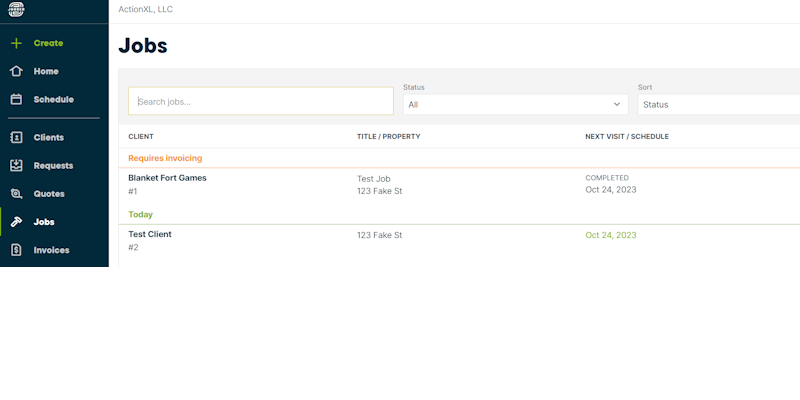Open the Invoices label in sidebar
Viewport: 800px width, 400px height.
51,250
